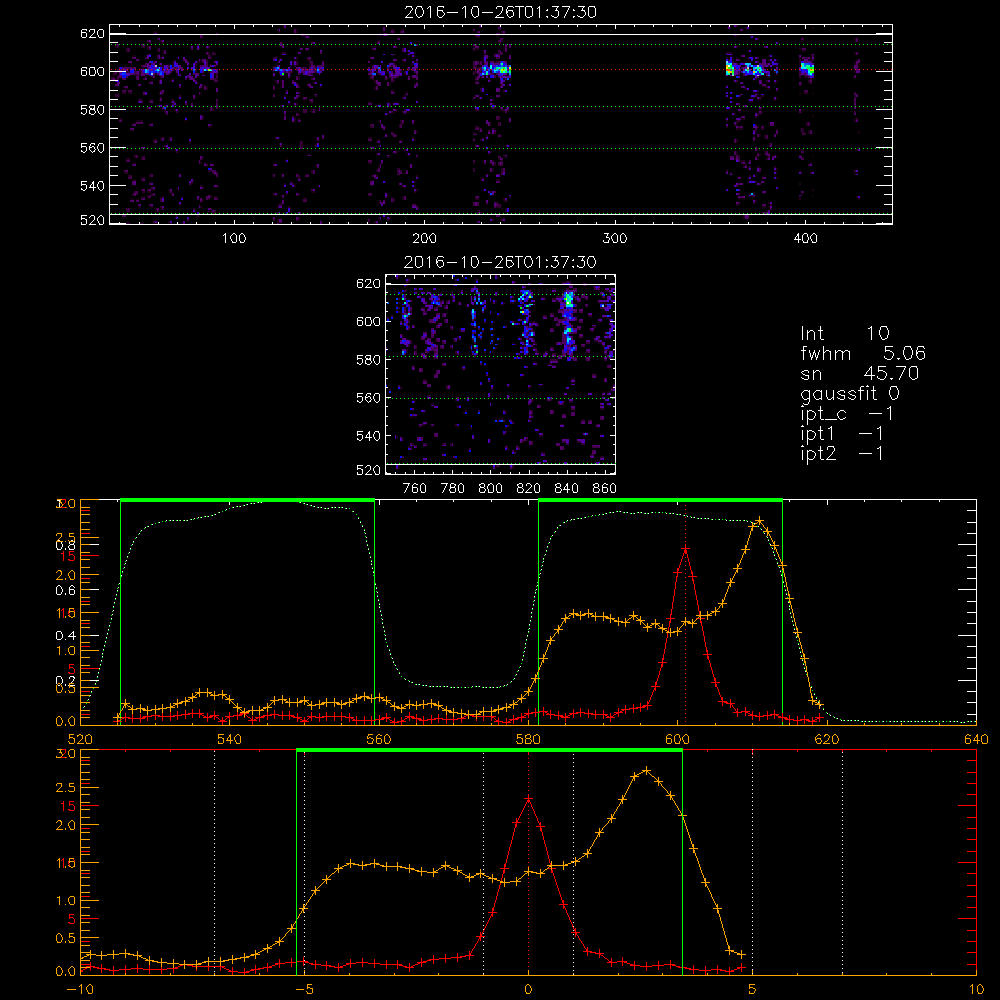Select the 'sn 45.70' readout
This screenshot has height=1000, width=1000.
(x=860, y=373)
